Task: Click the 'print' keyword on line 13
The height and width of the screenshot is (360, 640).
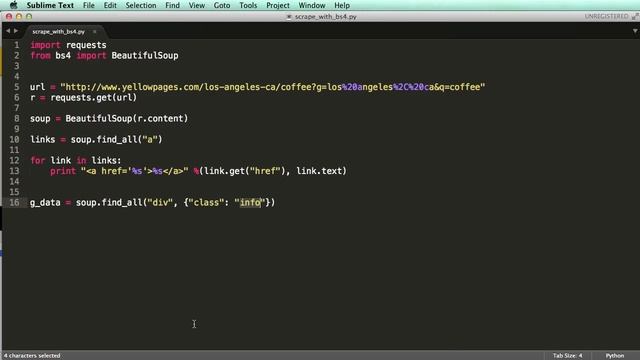Action: (x=63, y=171)
